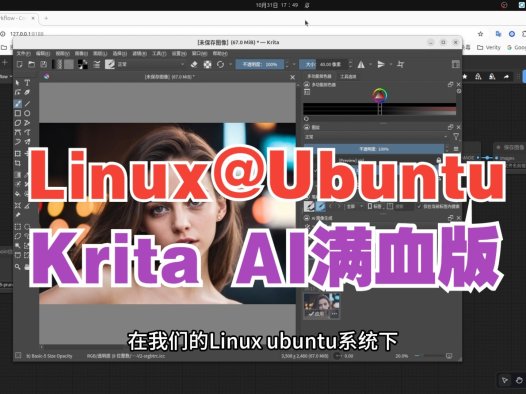Select the Ellipse tool
Screen dimensions: 526x394
click(27, 113)
